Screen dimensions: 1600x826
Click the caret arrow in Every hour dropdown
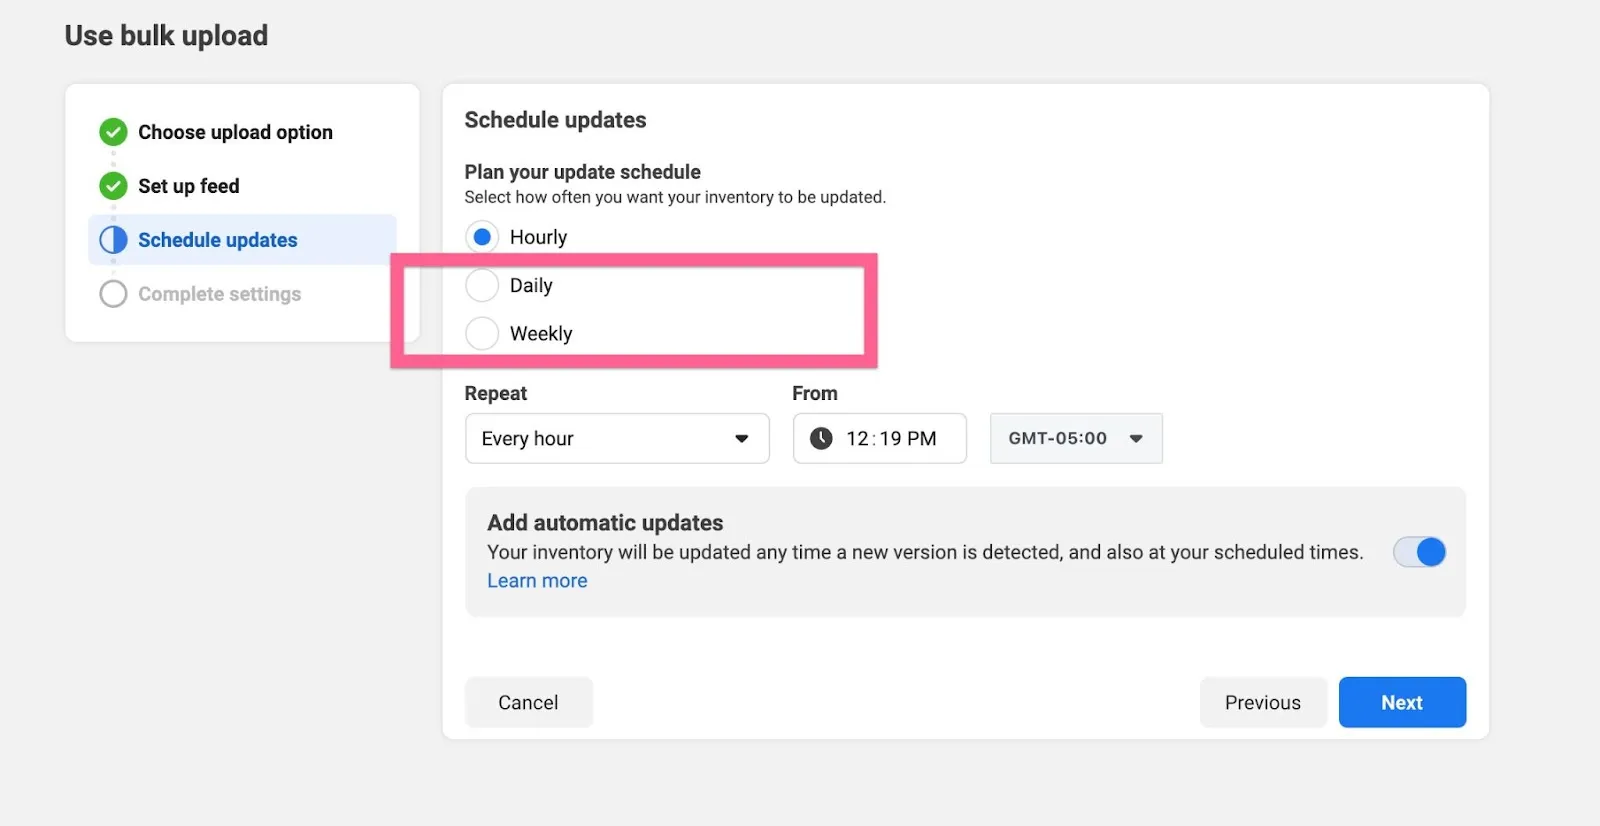tap(742, 438)
